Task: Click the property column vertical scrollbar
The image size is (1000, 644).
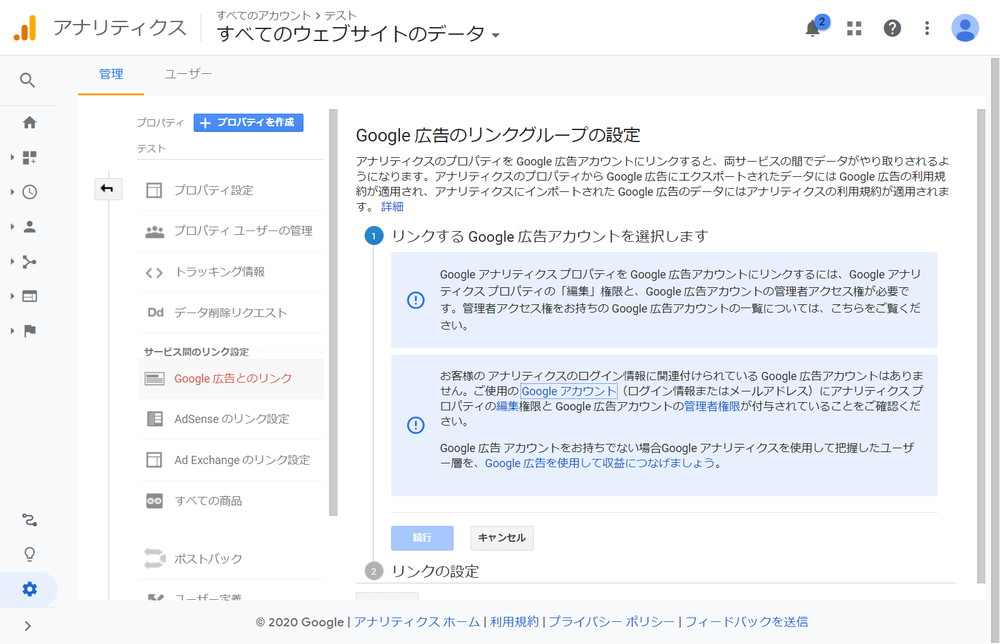Action: (x=333, y=312)
